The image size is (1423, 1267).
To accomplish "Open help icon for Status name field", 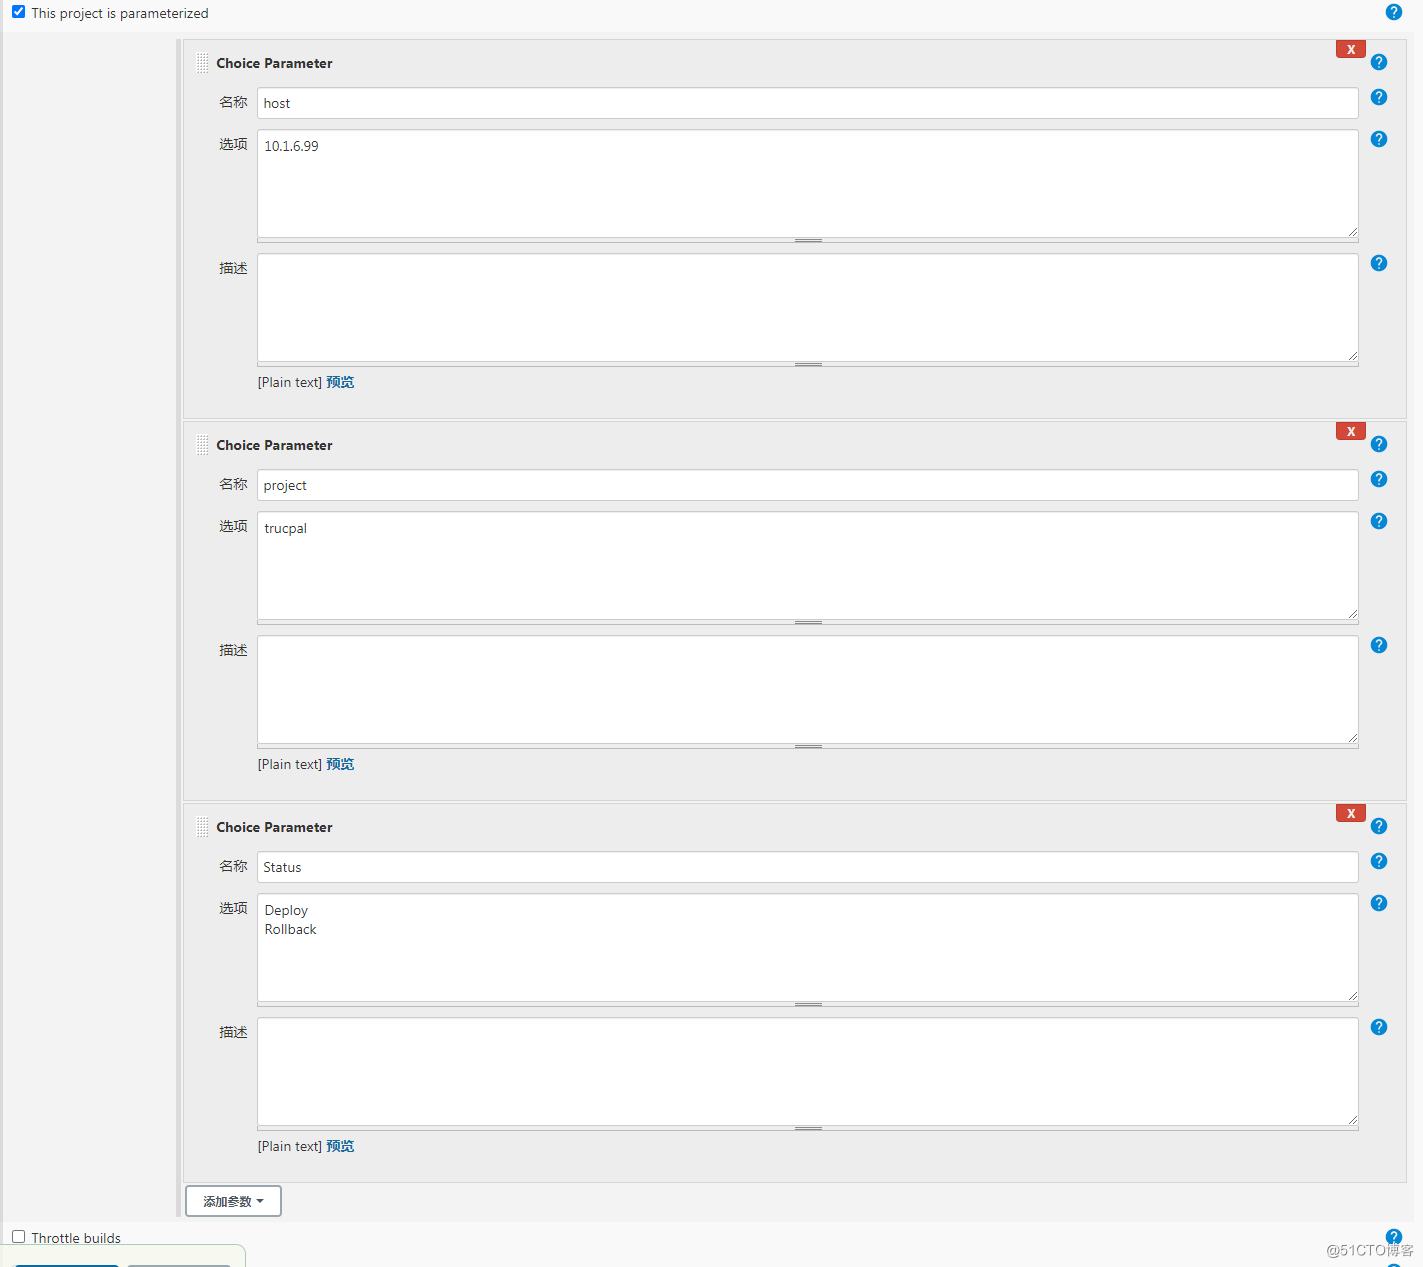I will click(1378, 861).
